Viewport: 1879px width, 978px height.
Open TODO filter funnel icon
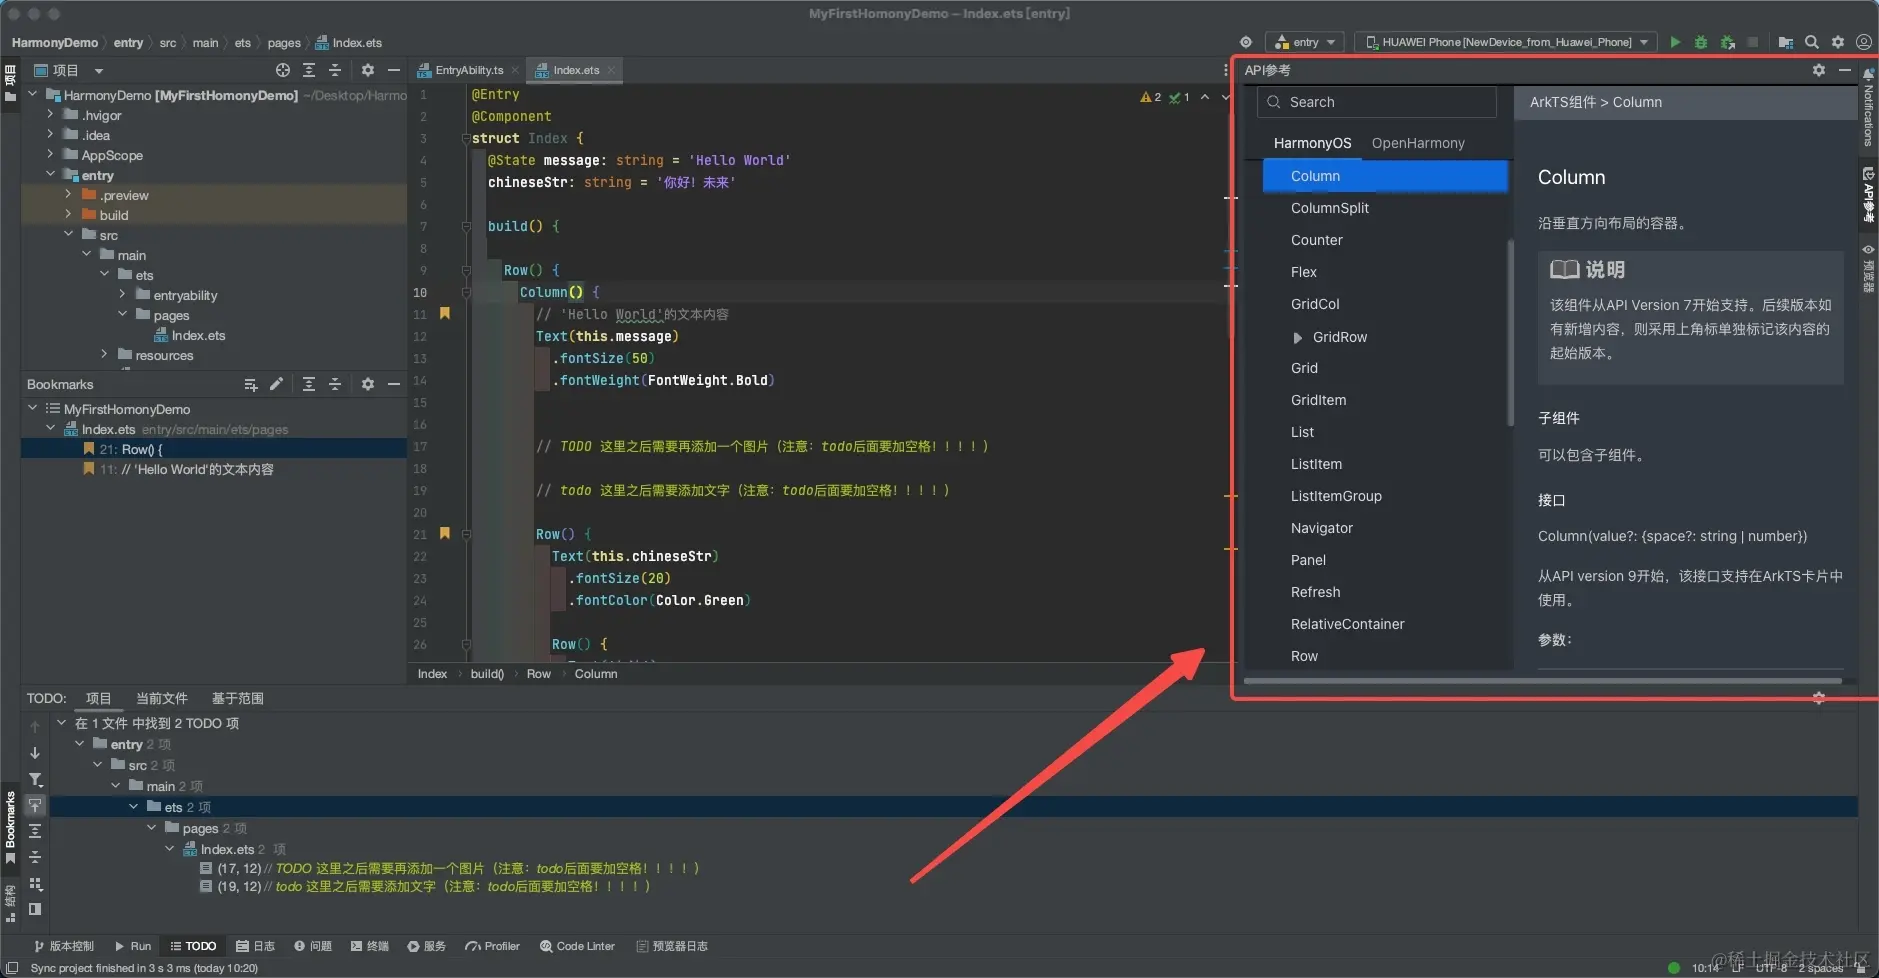(x=35, y=779)
